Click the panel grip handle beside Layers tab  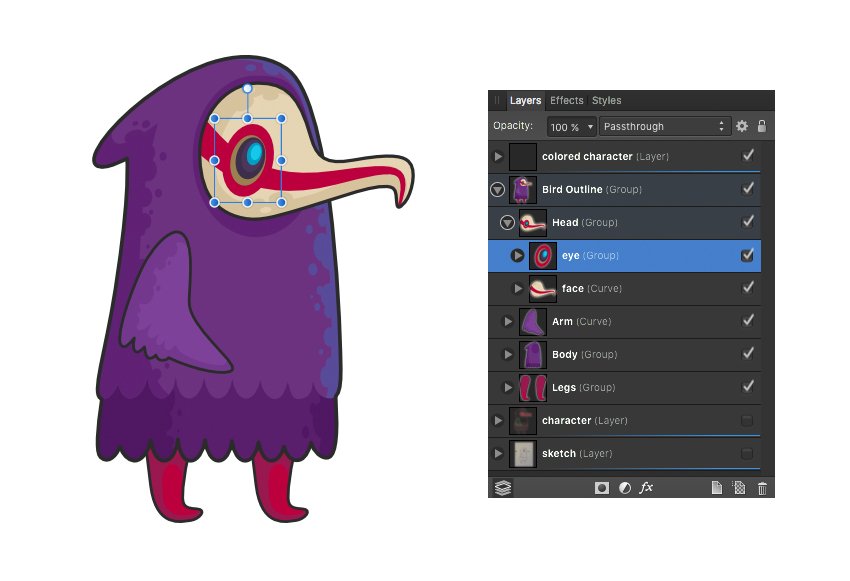[x=497, y=100]
